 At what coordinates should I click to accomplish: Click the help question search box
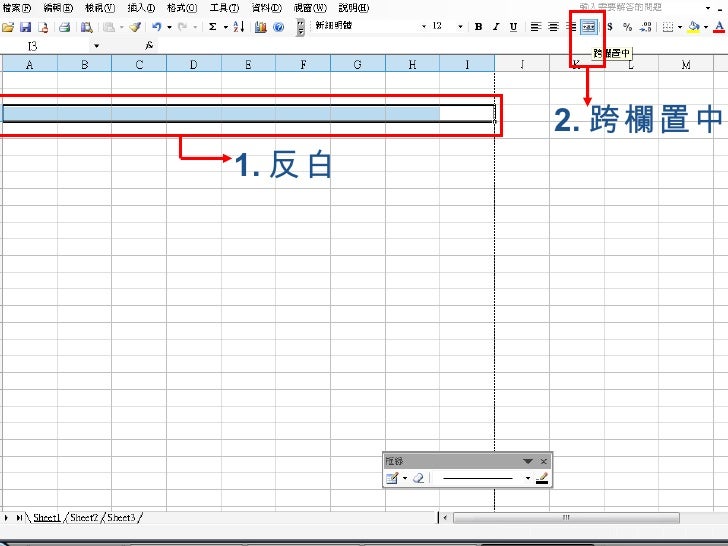click(x=641, y=7)
